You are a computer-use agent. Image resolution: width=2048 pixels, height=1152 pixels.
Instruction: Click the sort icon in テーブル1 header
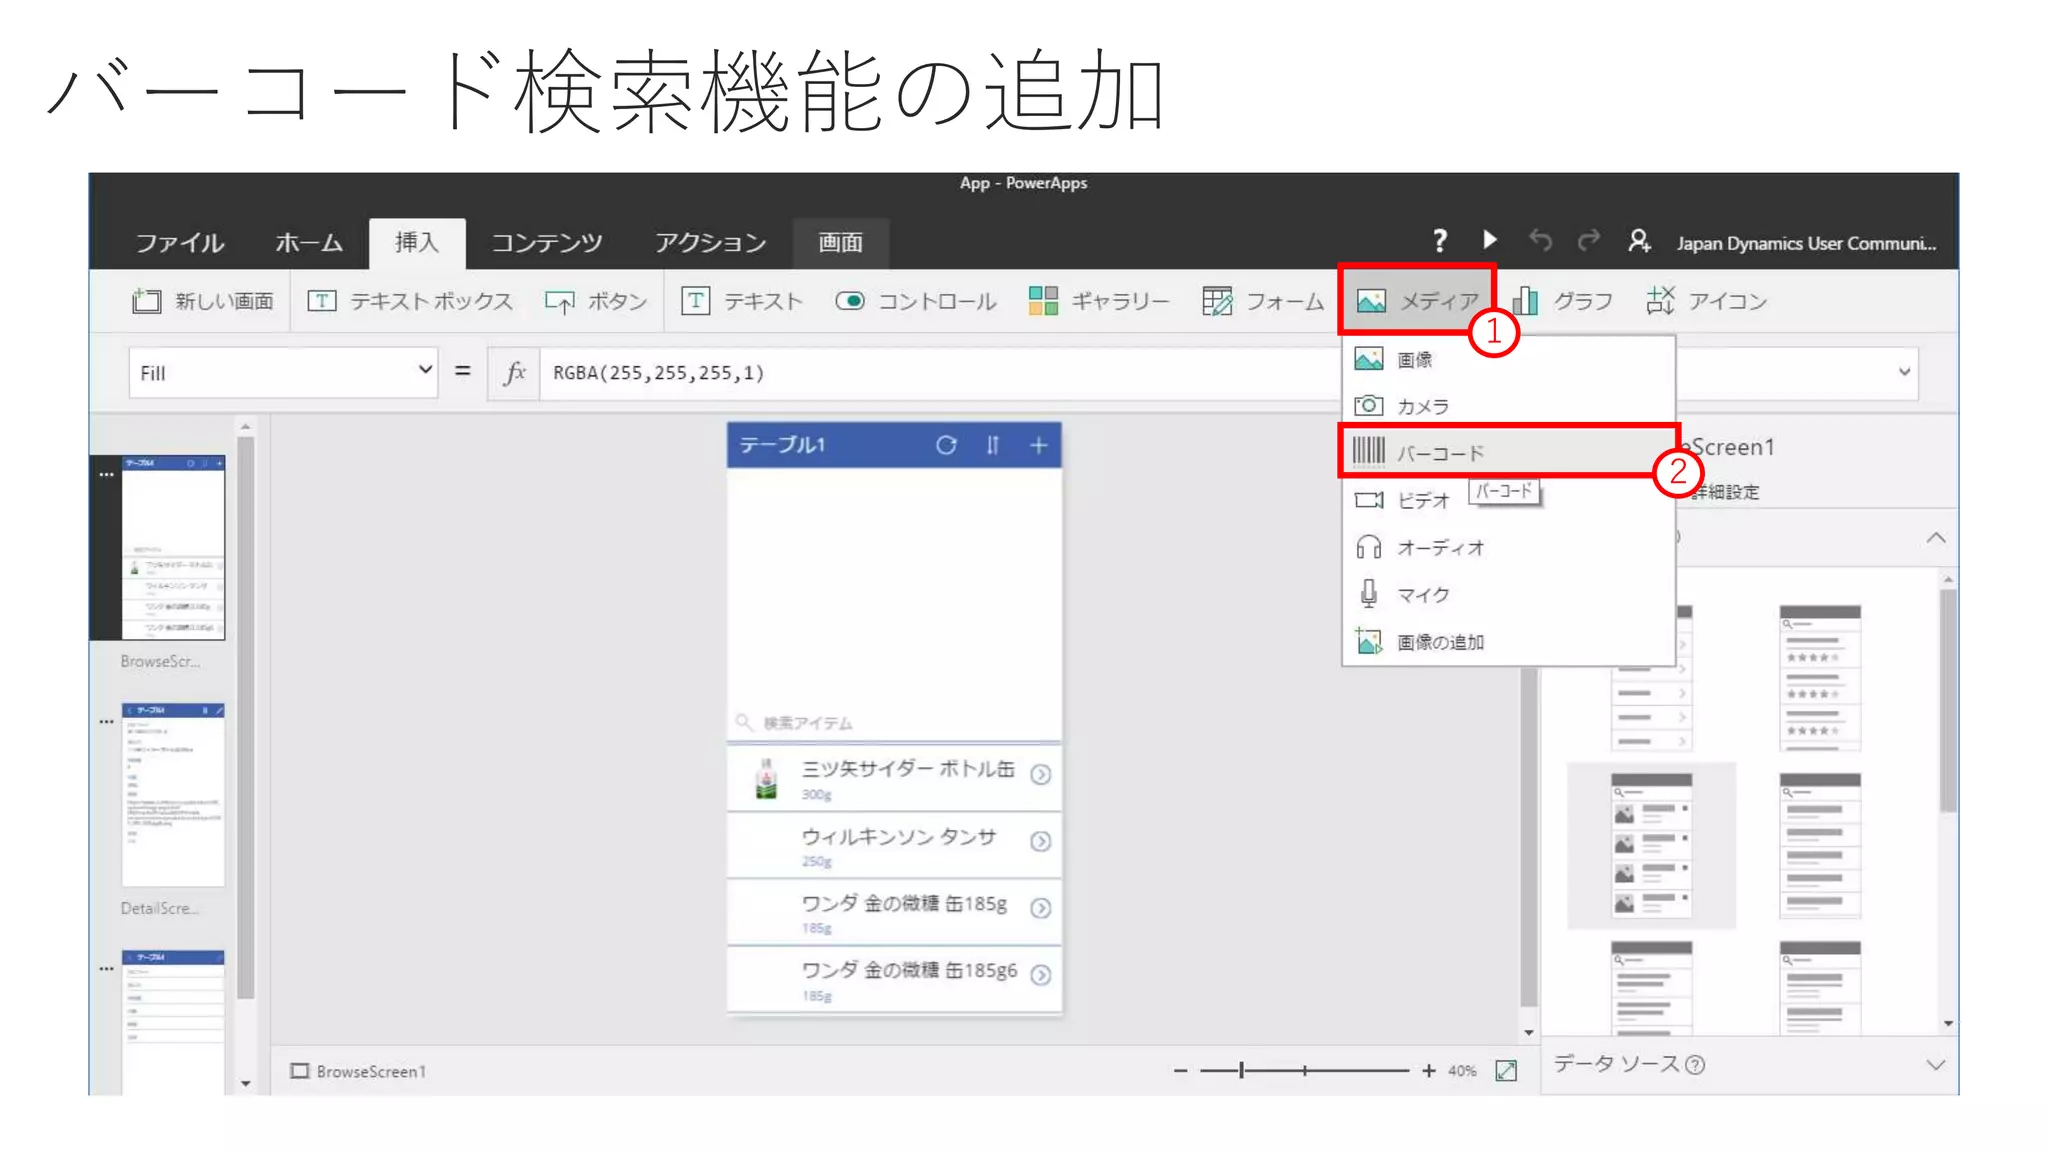tap(992, 445)
